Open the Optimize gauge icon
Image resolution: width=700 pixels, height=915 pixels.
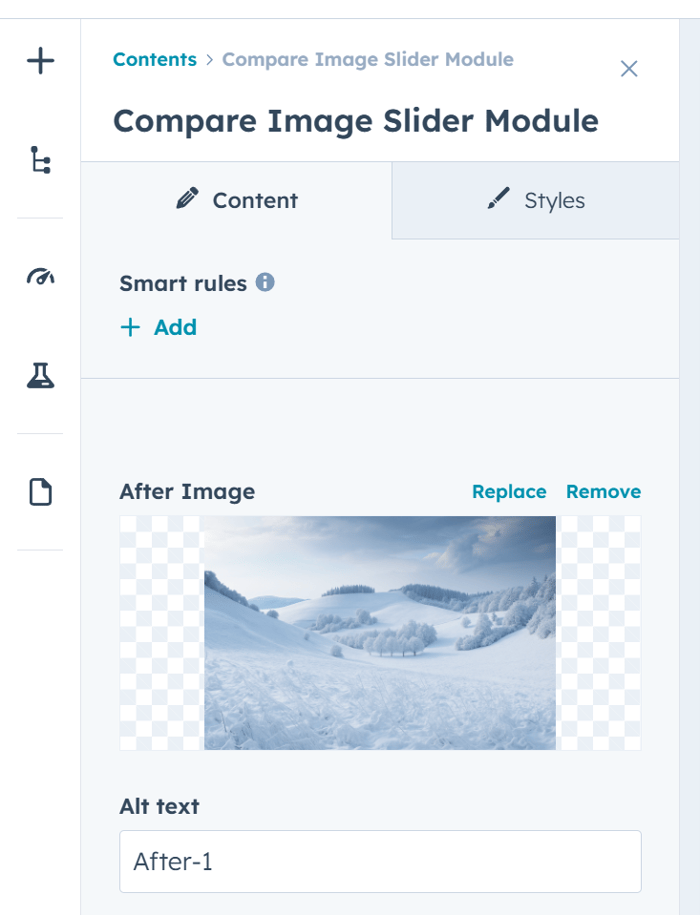[x=40, y=276]
